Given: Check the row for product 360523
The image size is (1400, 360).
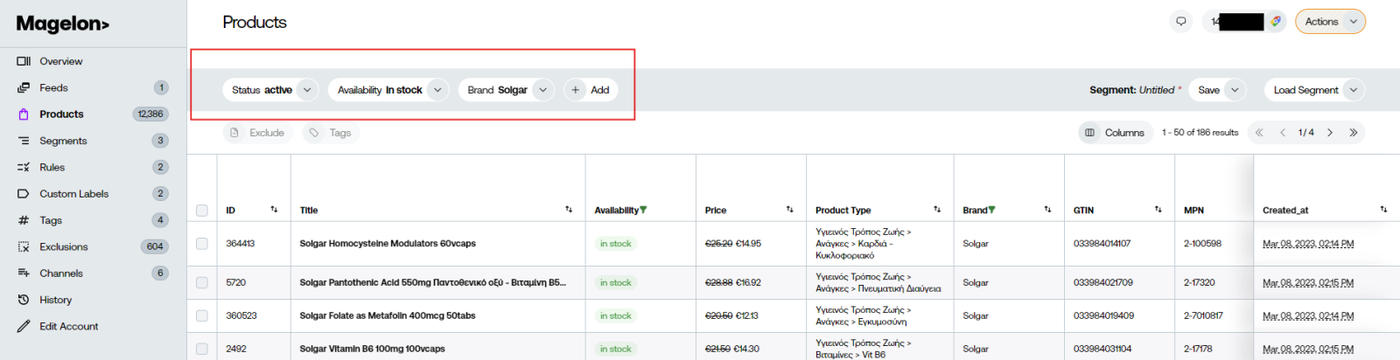Looking at the screenshot, I should (x=202, y=316).
